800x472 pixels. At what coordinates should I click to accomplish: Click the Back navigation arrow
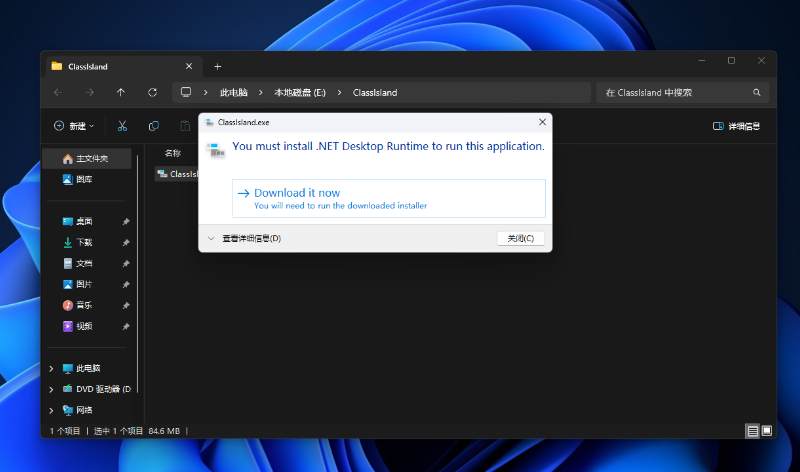(58, 92)
